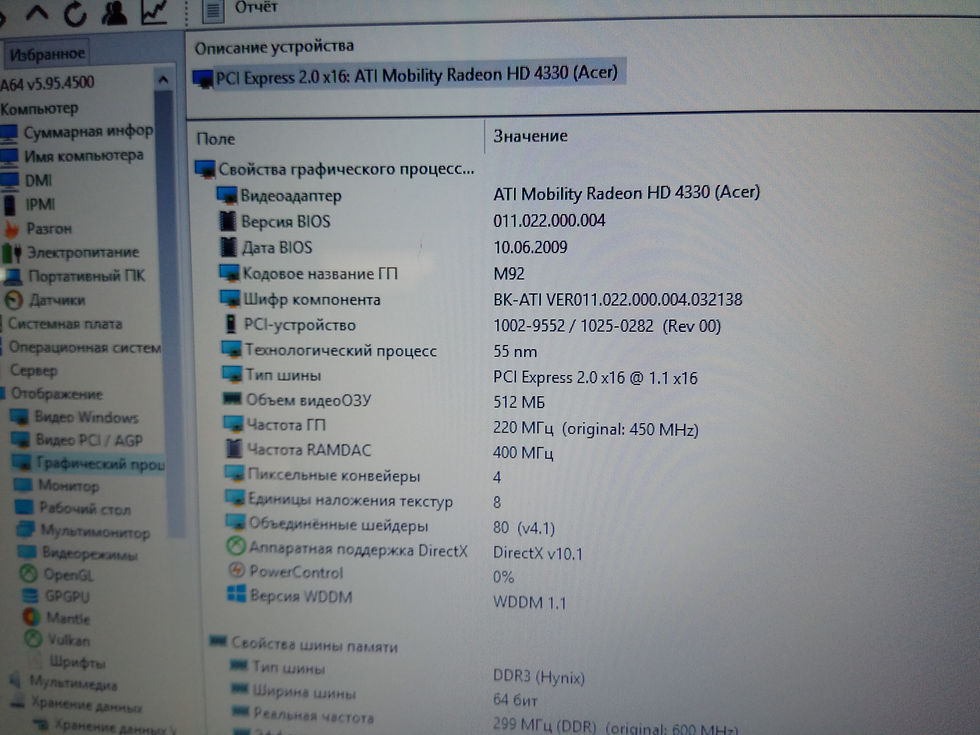The width and height of the screenshot is (980, 735).
Task: Select the PCI-устройство row
Action: 471,326
